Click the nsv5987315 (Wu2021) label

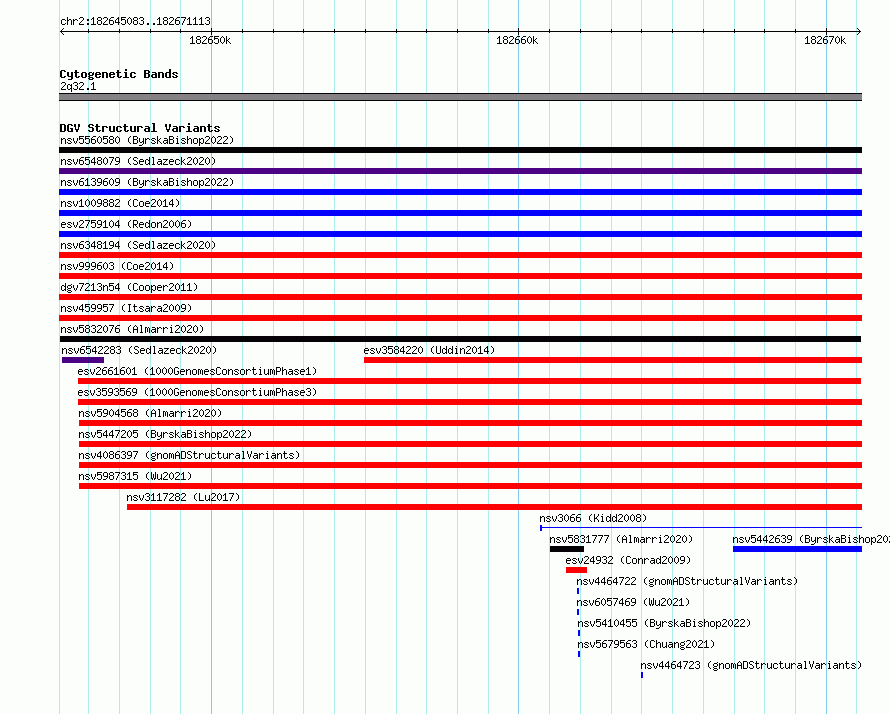click(135, 476)
